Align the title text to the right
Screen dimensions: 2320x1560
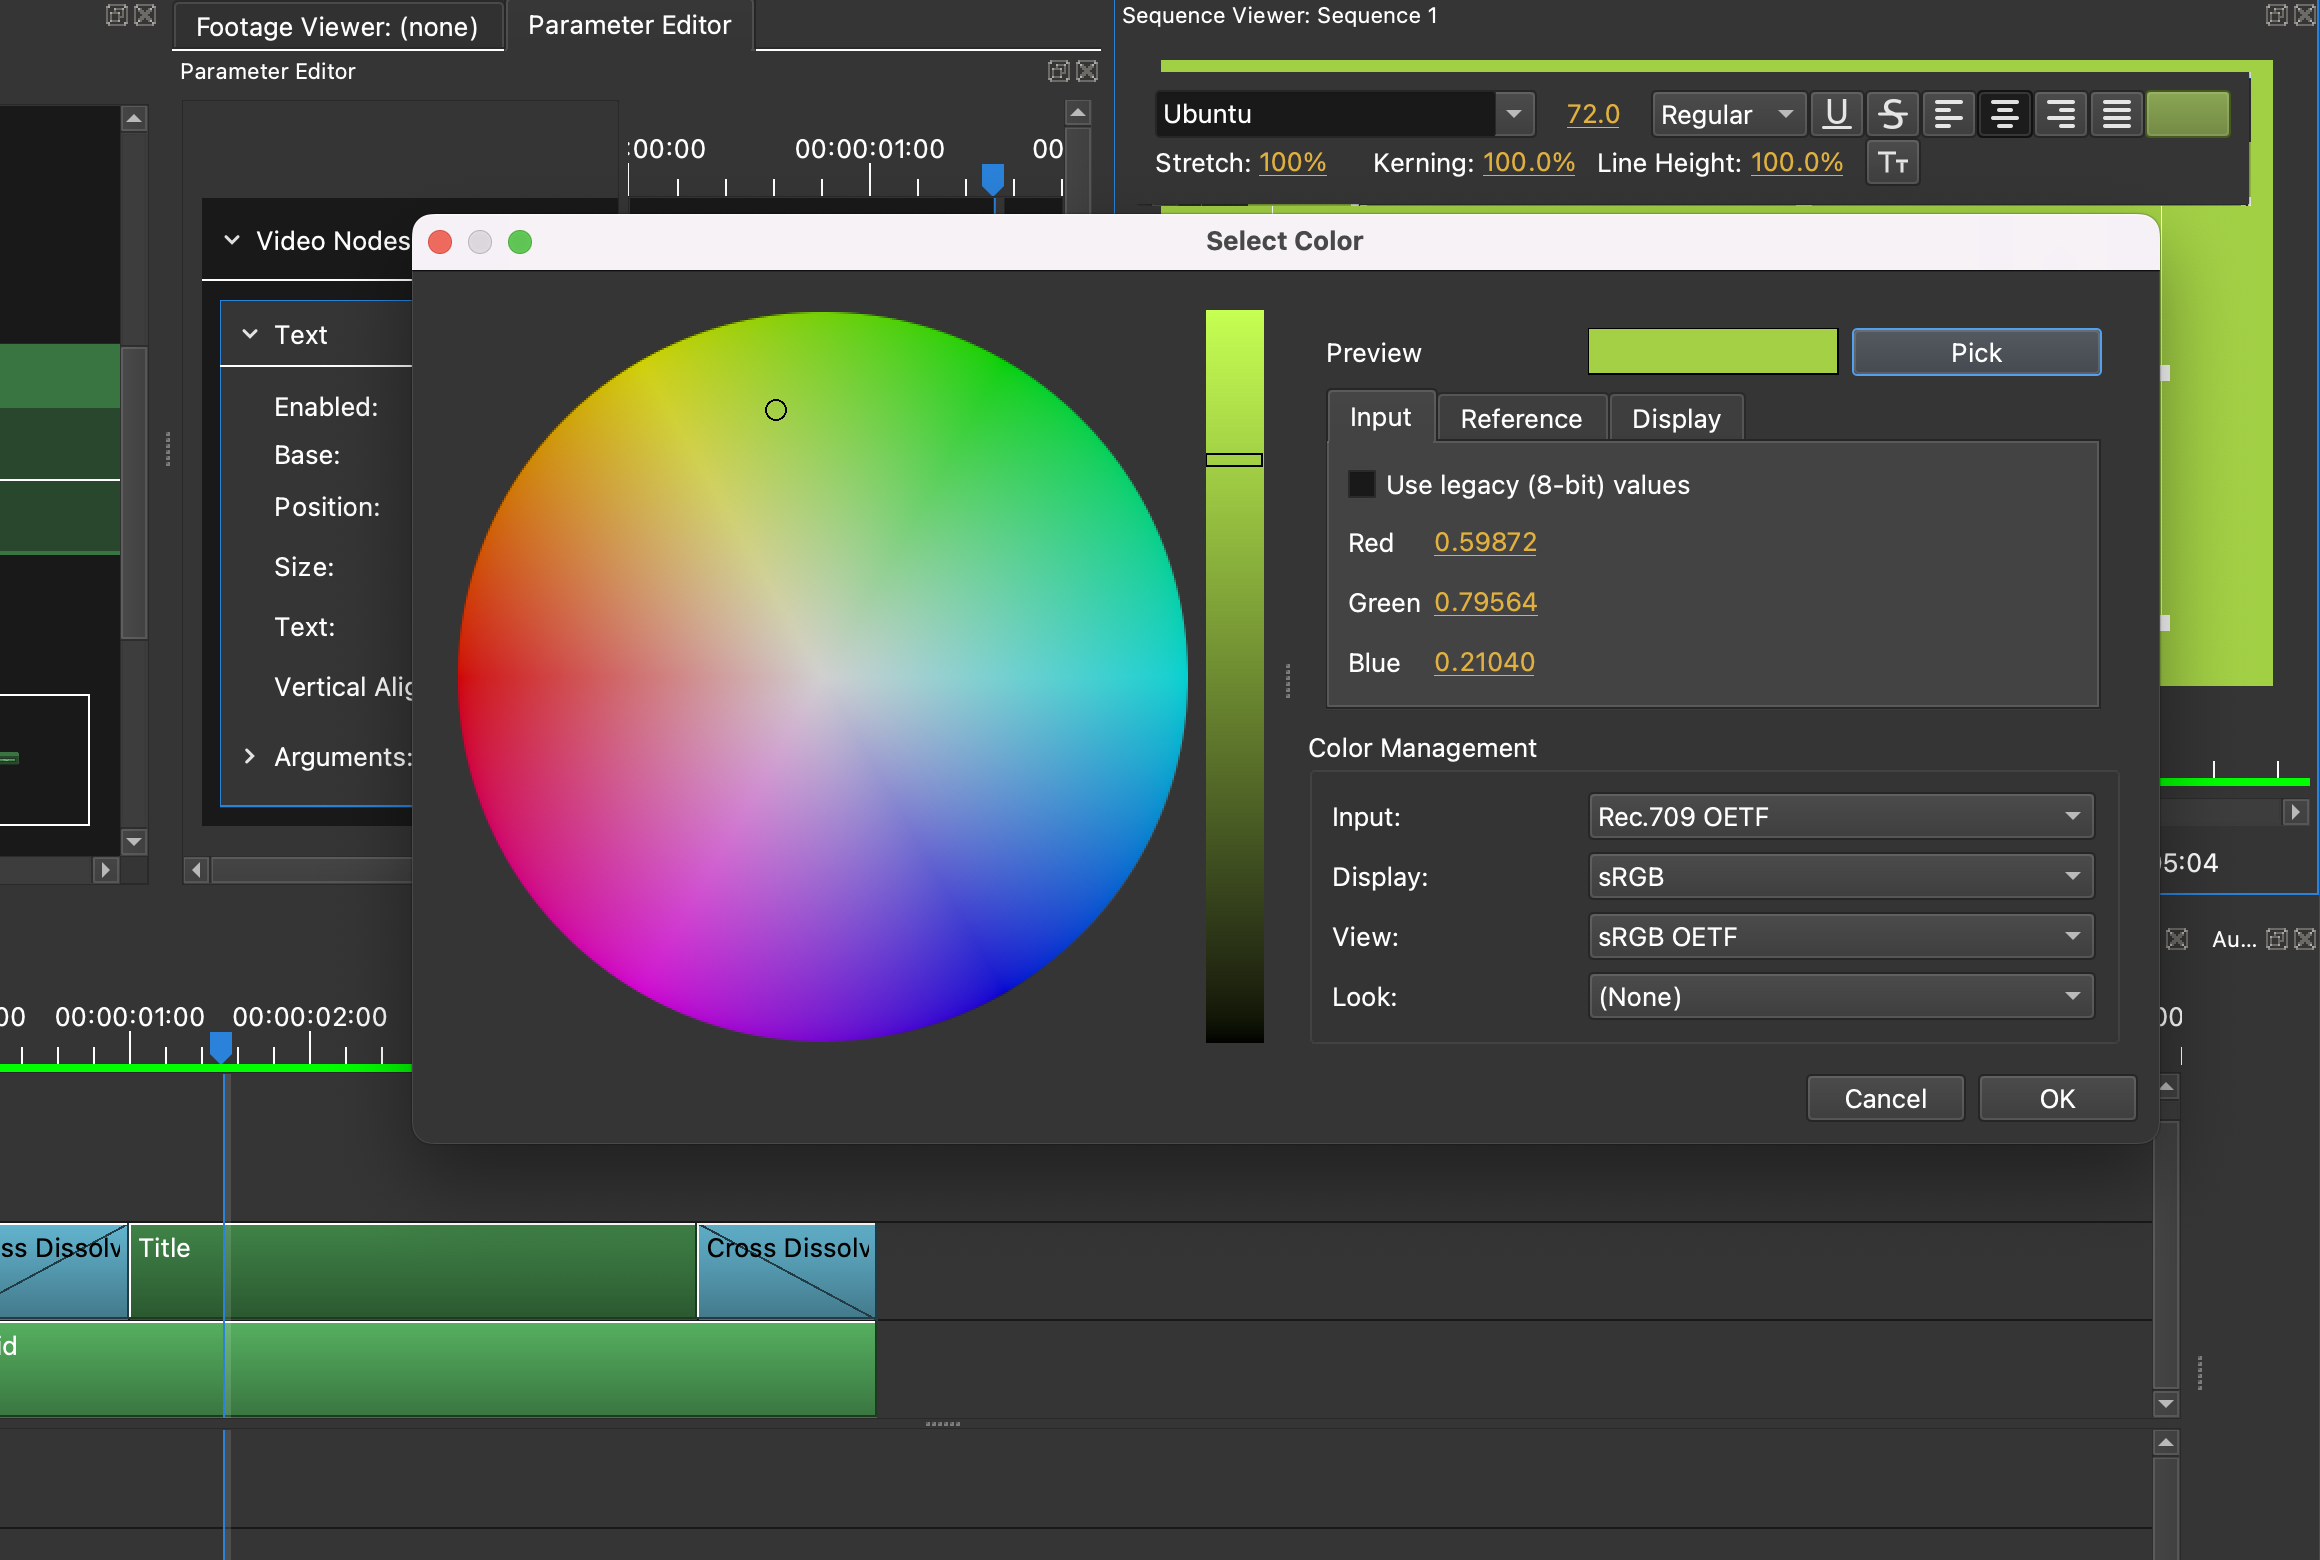2061,113
